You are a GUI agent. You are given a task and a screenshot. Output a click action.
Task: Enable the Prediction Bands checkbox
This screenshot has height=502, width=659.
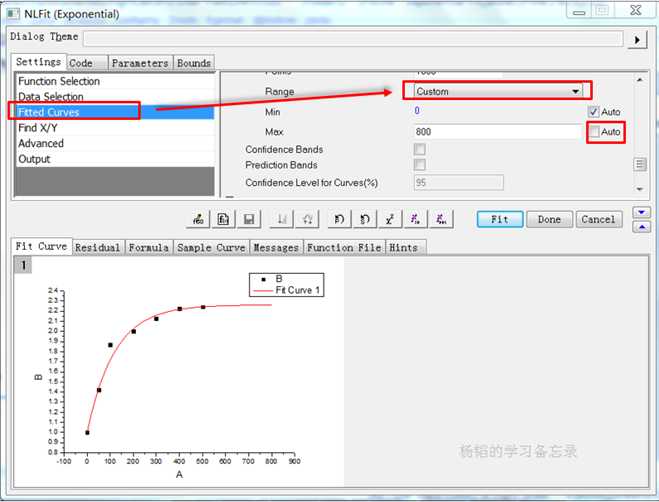419,164
